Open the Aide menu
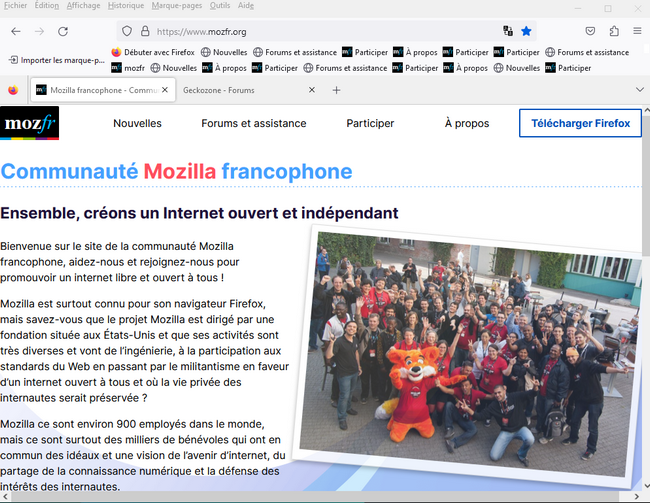This screenshot has width=650, height=503. 246,5
